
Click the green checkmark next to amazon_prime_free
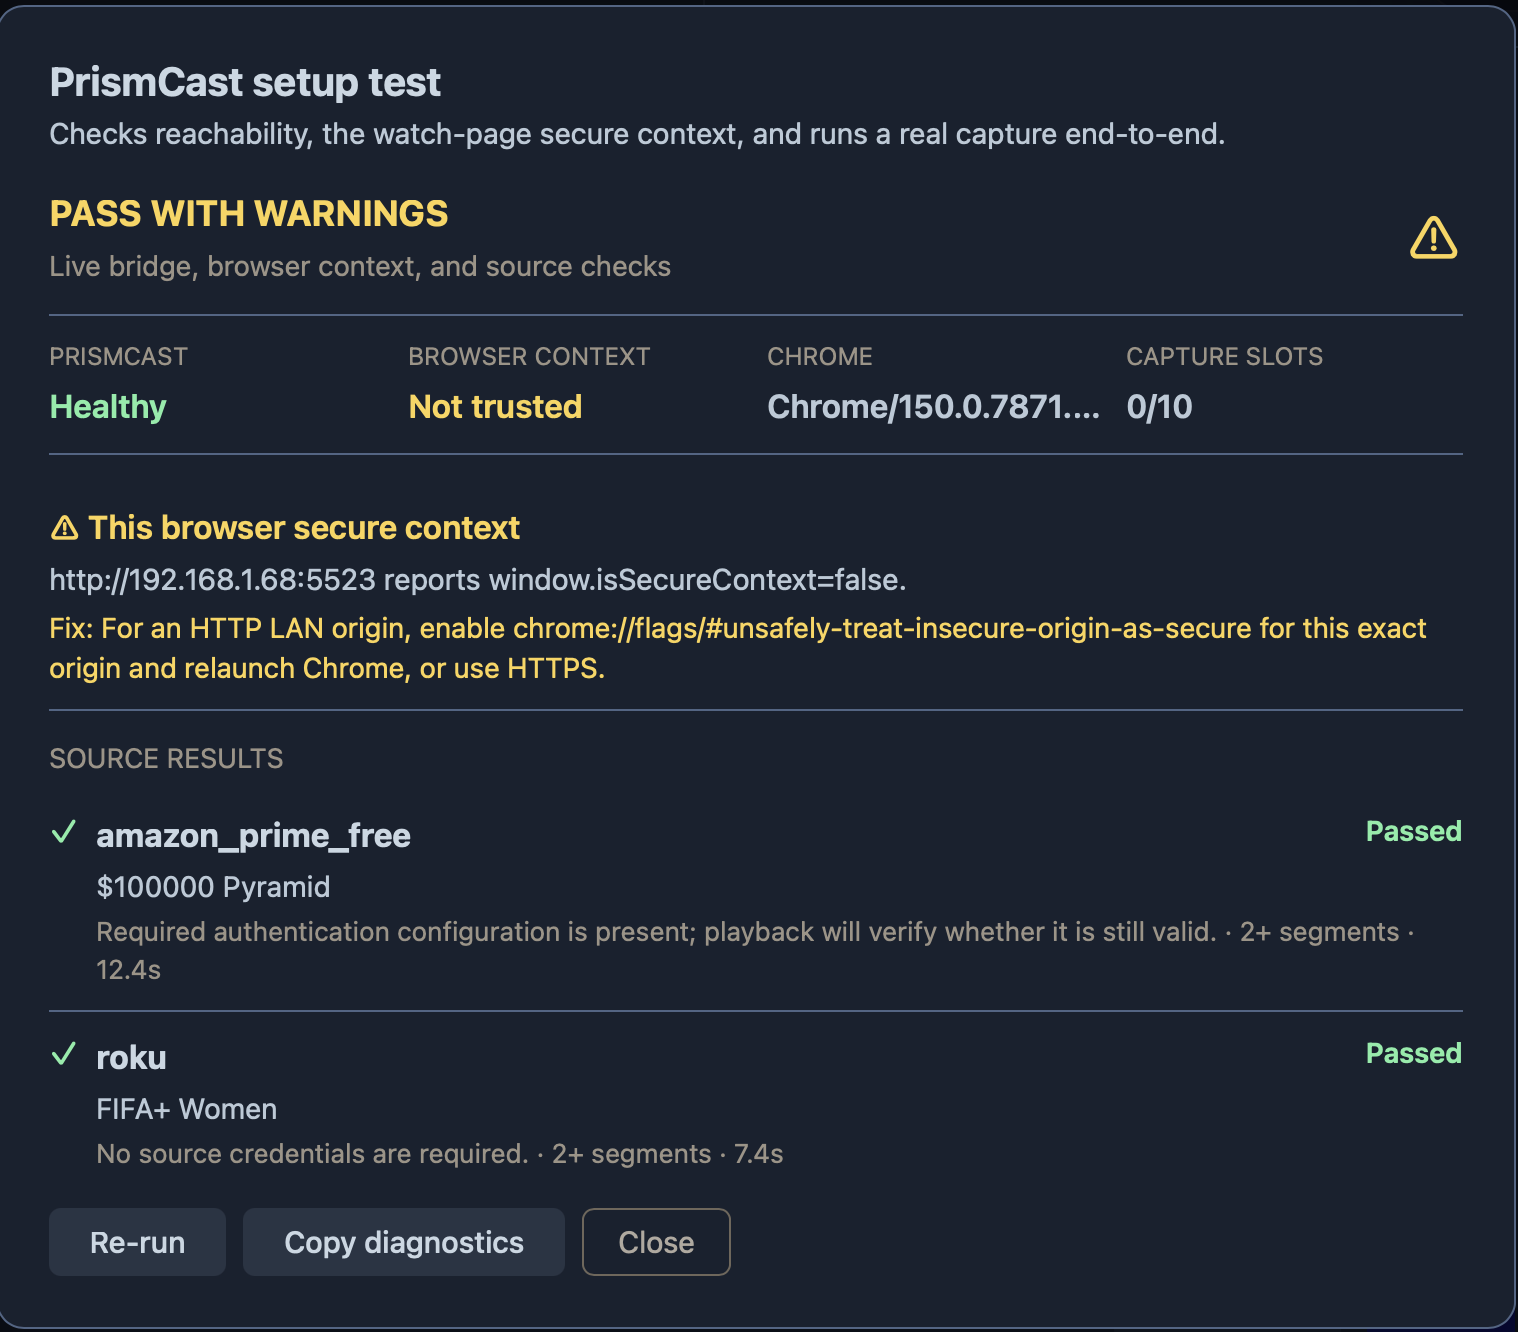64,832
